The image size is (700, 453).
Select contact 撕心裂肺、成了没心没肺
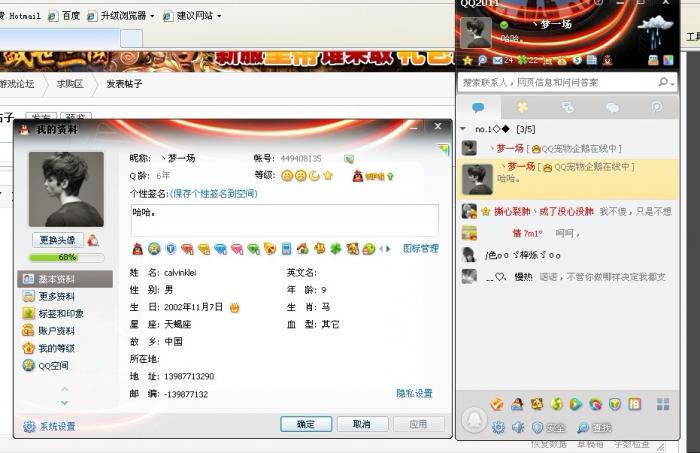(x=567, y=212)
